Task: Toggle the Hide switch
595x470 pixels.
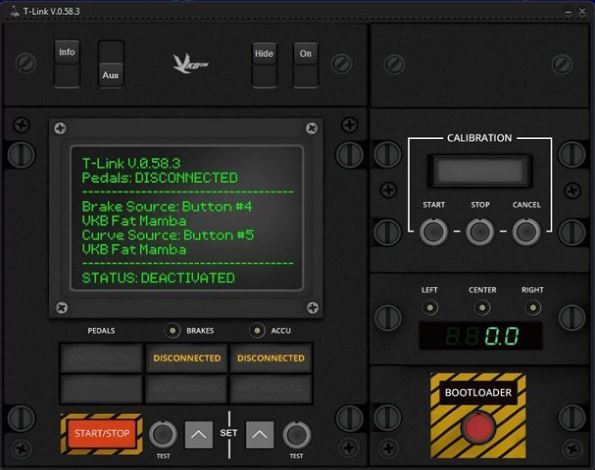Action: coord(264,64)
